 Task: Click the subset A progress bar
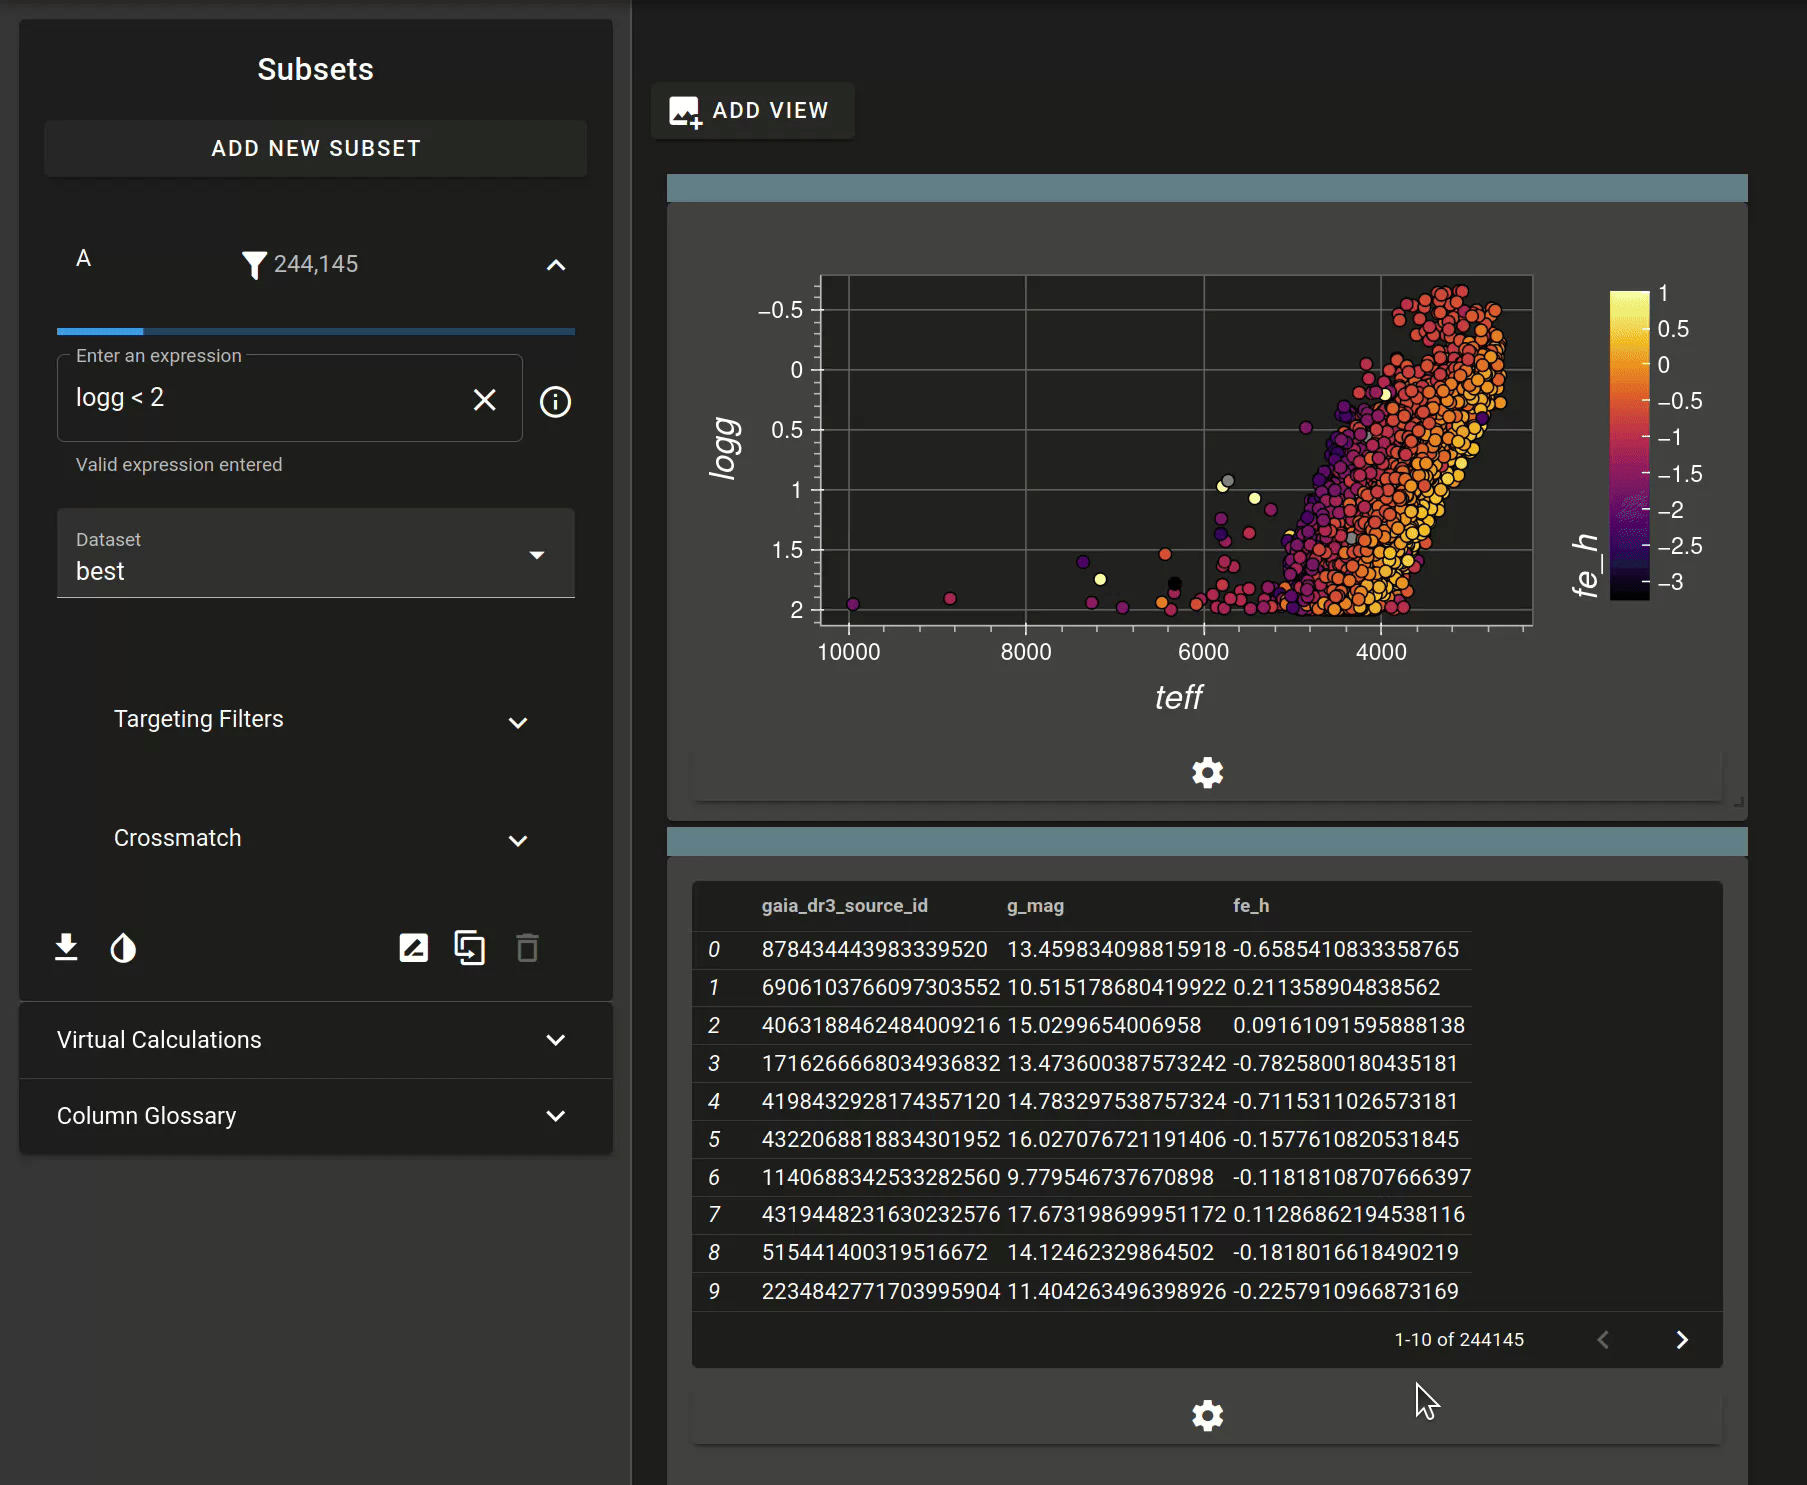pos(315,331)
